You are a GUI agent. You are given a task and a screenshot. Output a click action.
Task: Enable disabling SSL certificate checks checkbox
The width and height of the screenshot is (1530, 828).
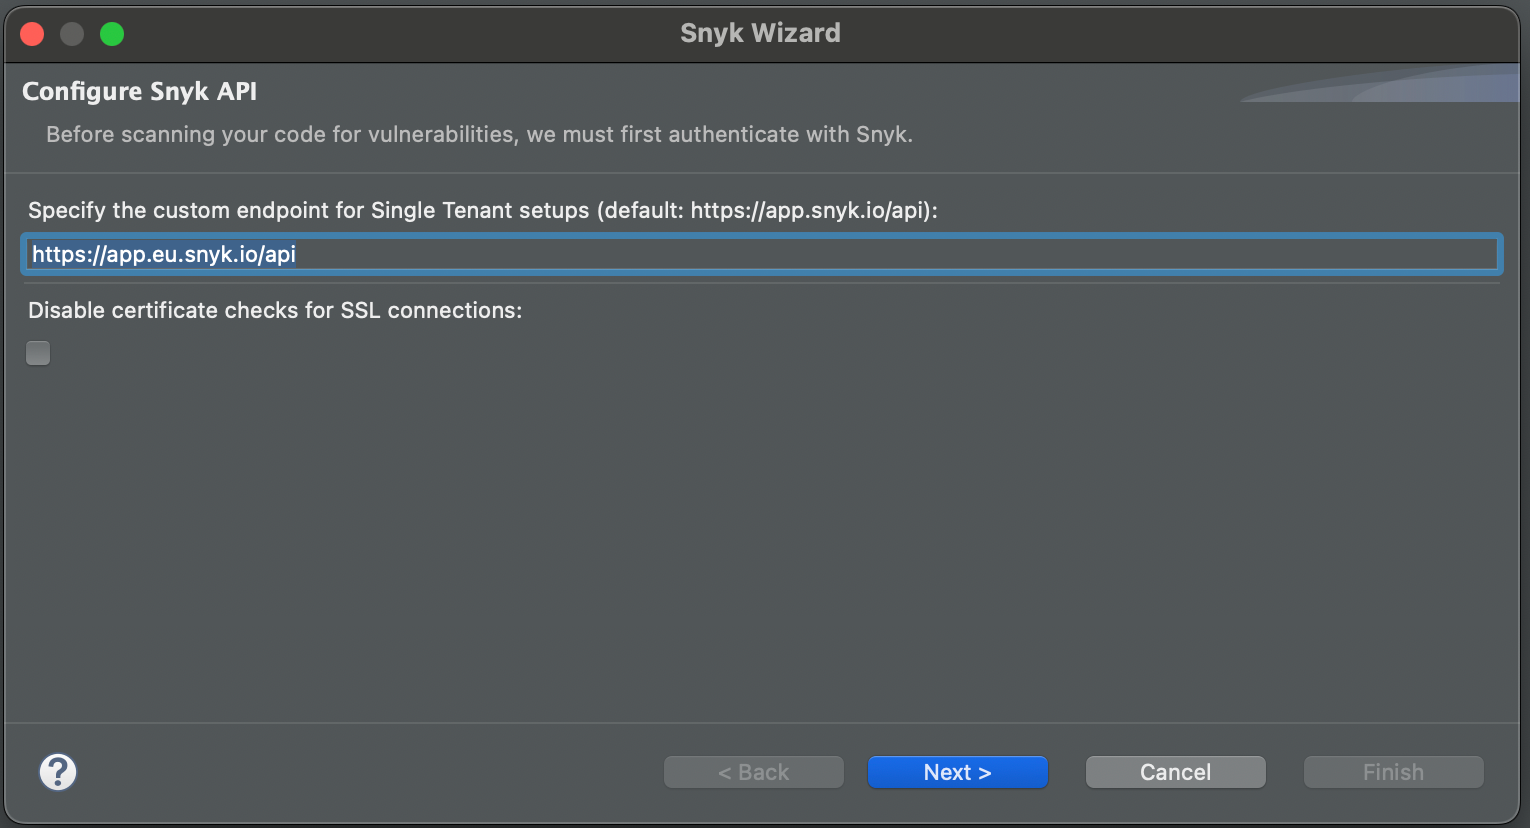(x=38, y=353)
